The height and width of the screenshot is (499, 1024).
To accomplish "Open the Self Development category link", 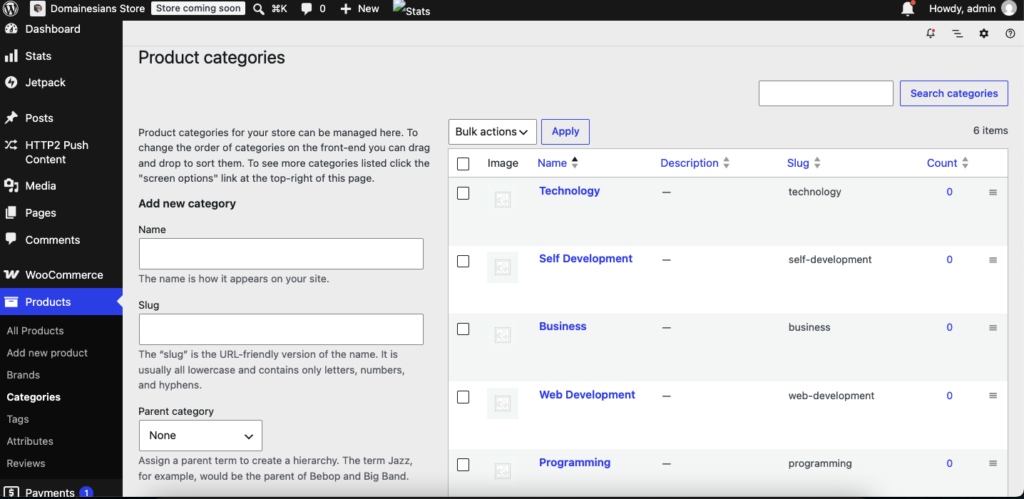I will pyautogui.click(x=586, y=259).
